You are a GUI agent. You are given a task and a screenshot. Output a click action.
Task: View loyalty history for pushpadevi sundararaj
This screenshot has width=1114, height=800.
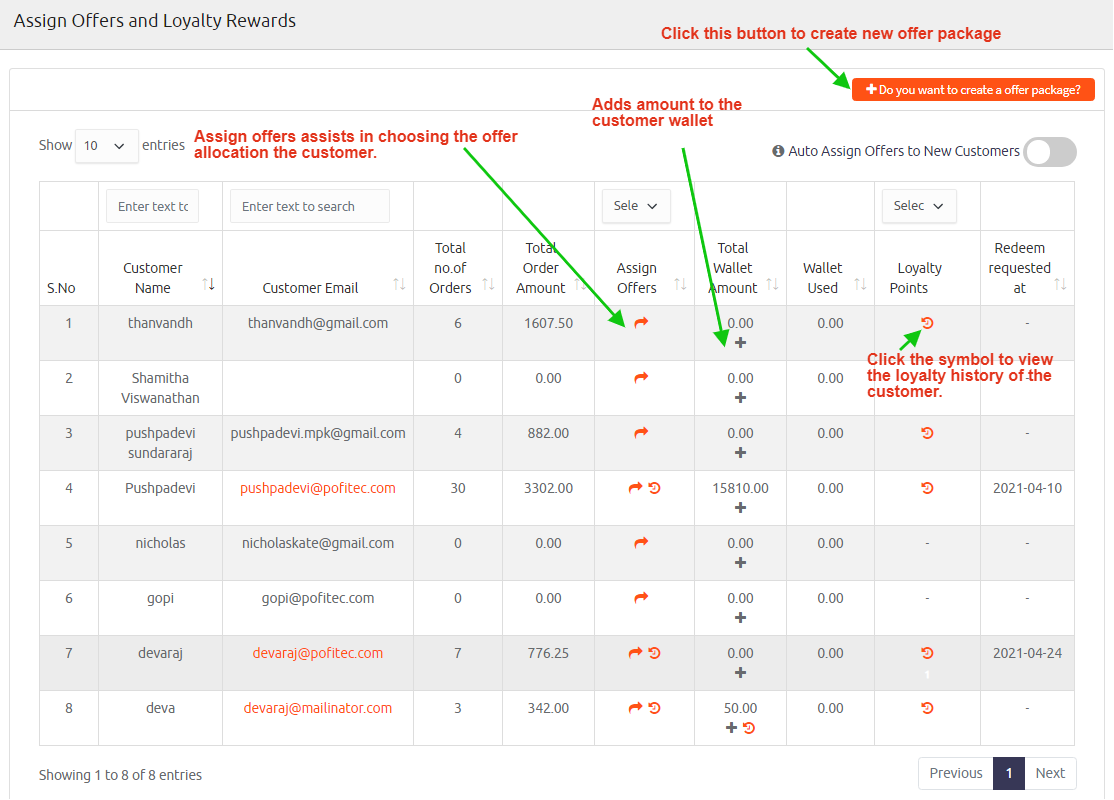[x=927, y=433]
